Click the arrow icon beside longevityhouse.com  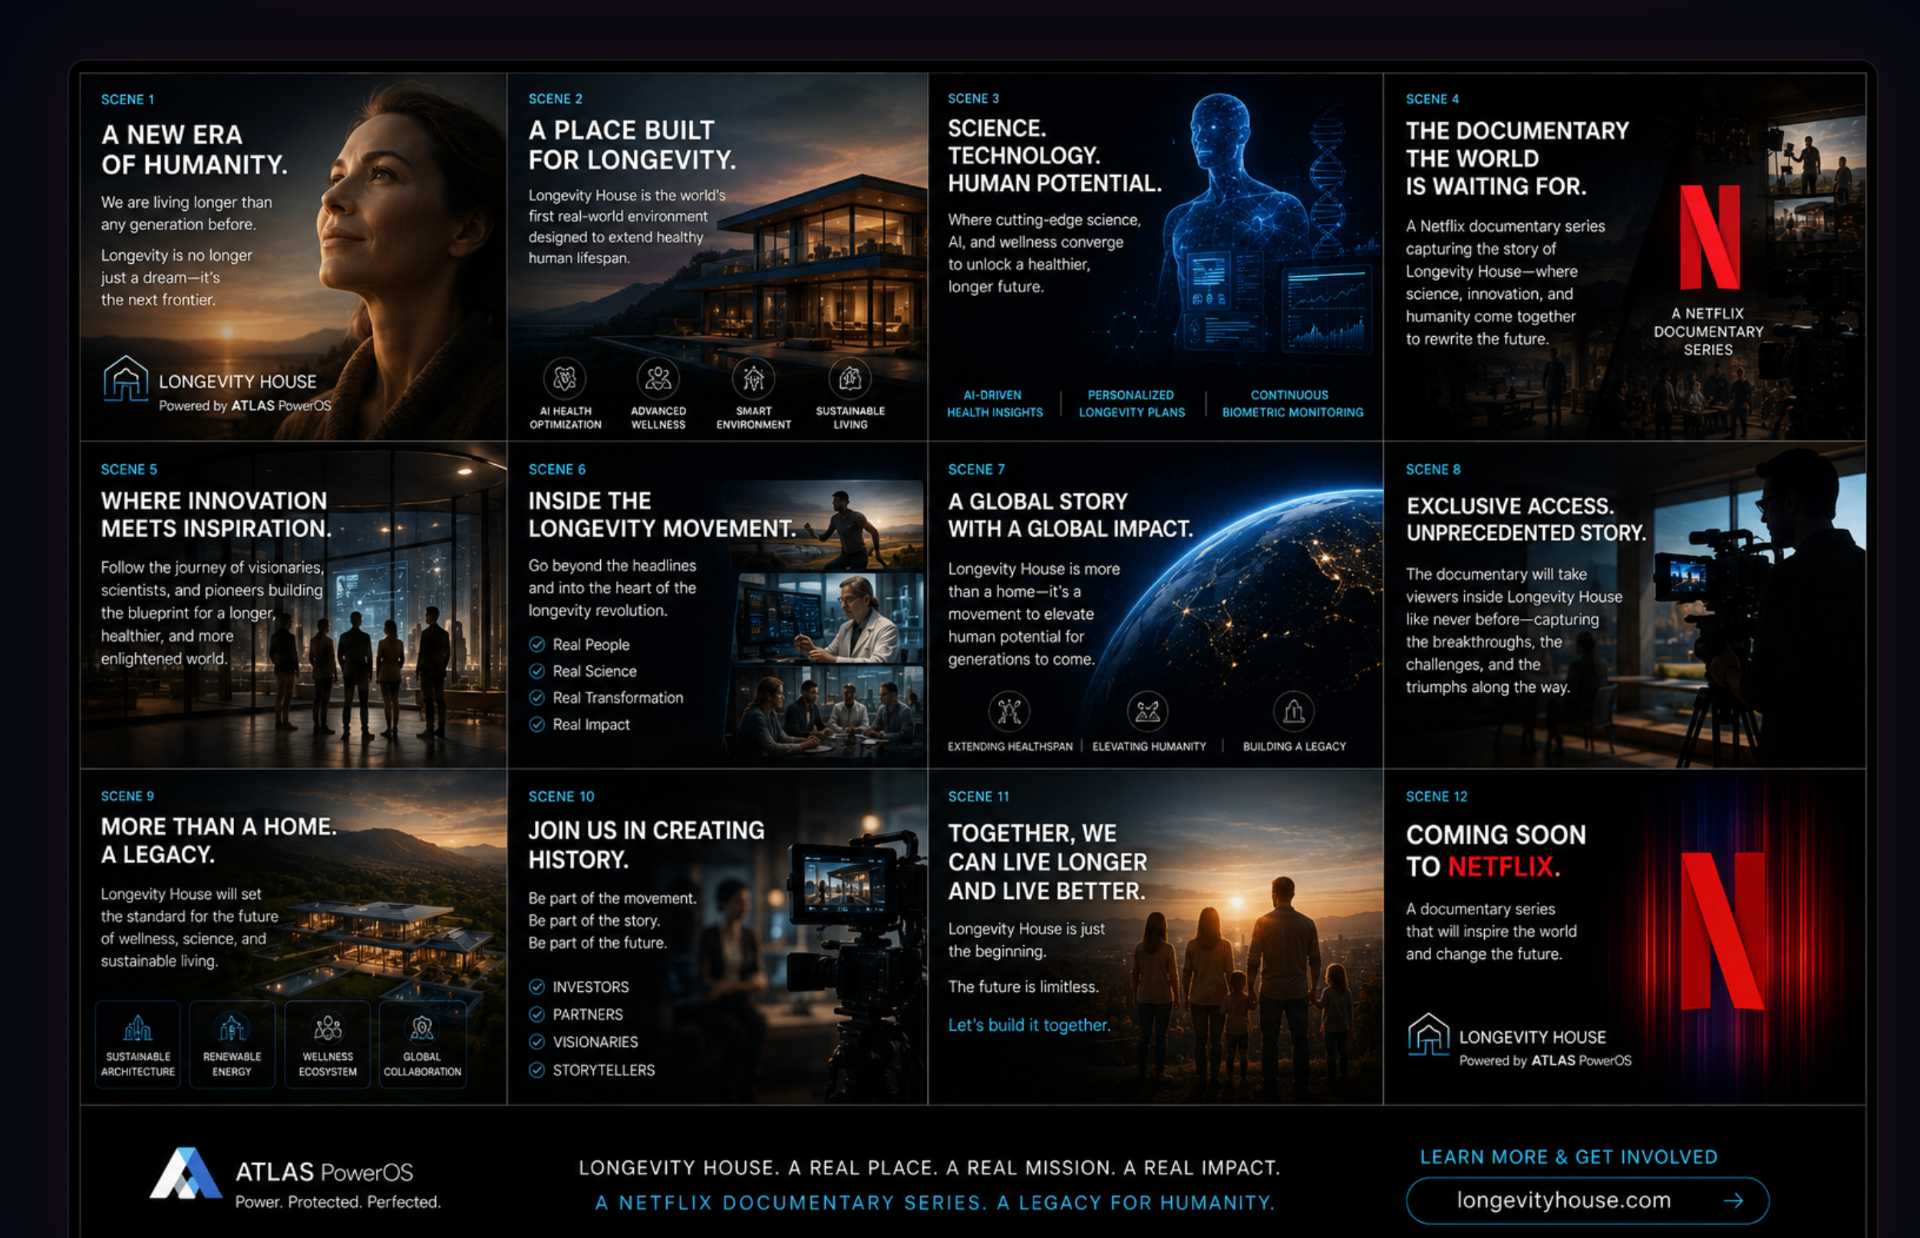click(1733, 1200)
